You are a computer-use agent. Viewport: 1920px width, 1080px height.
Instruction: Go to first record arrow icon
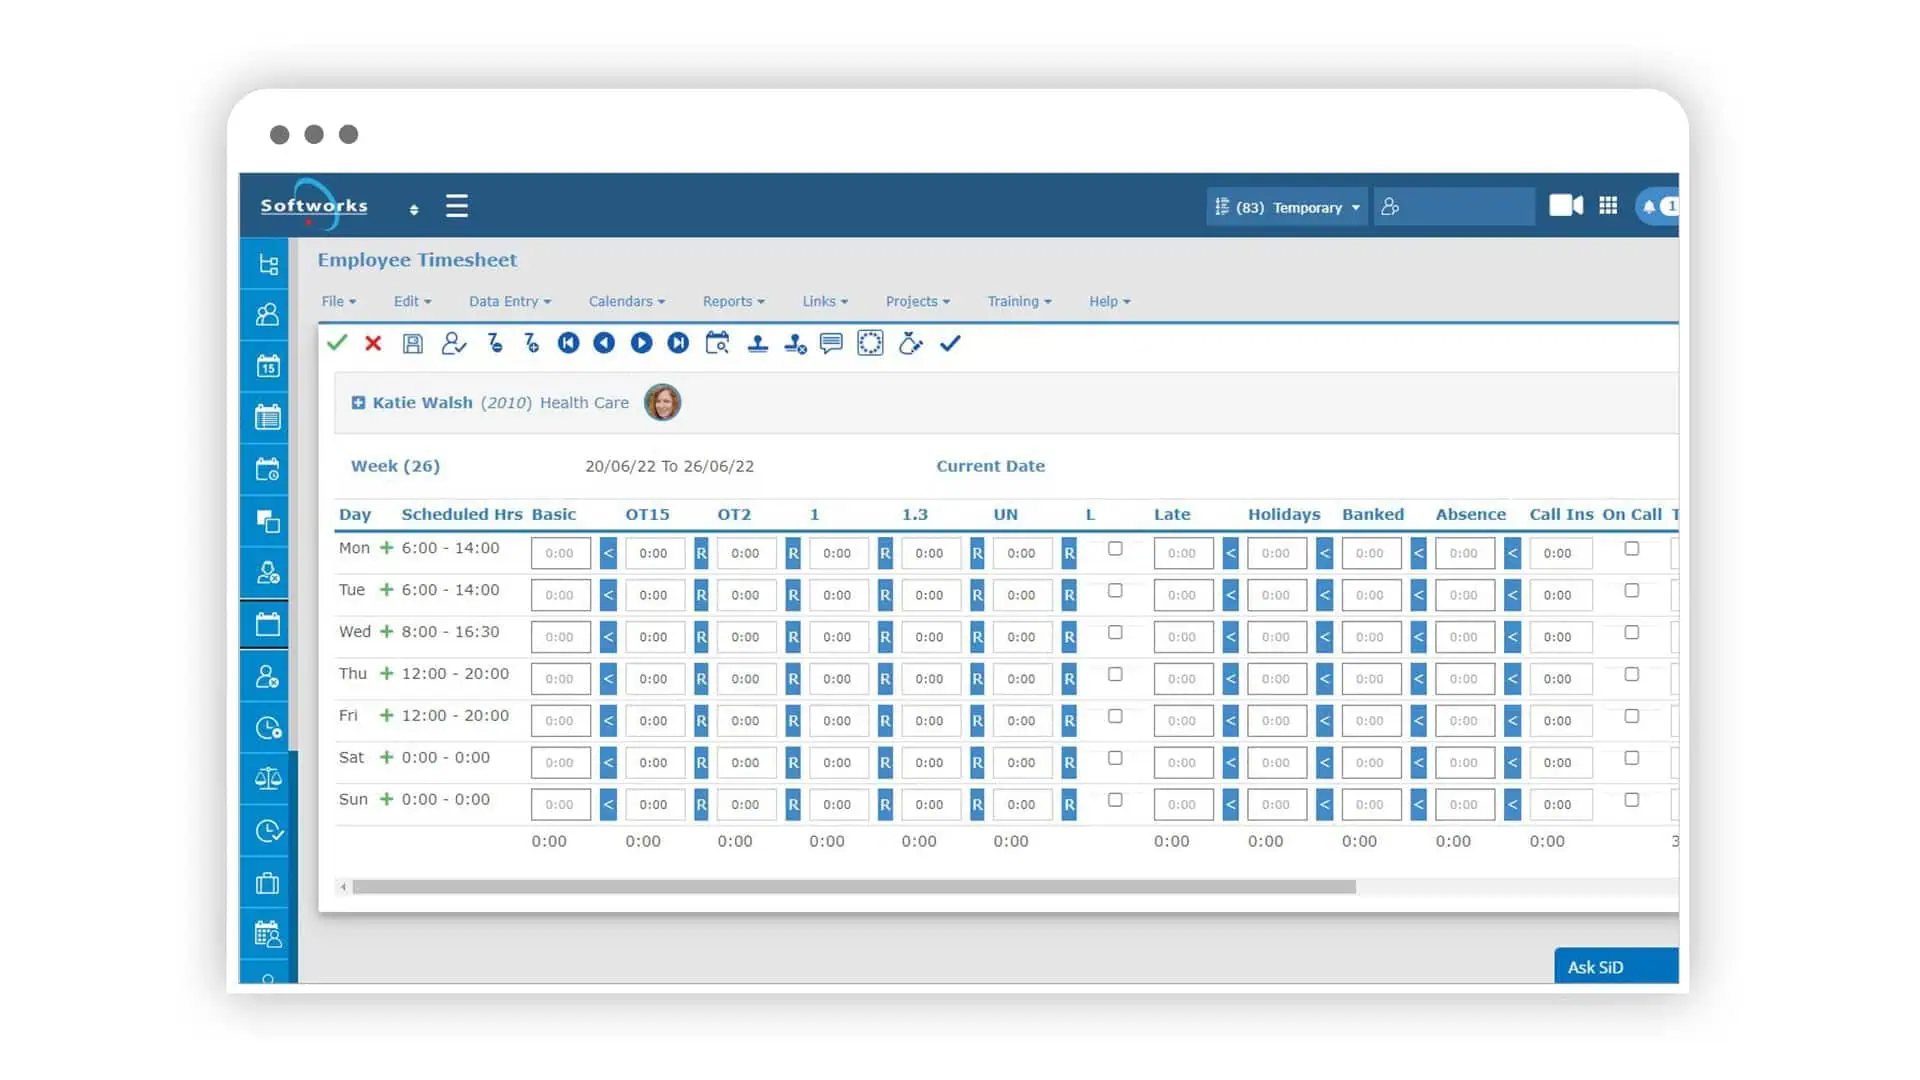tap(568, 343)
